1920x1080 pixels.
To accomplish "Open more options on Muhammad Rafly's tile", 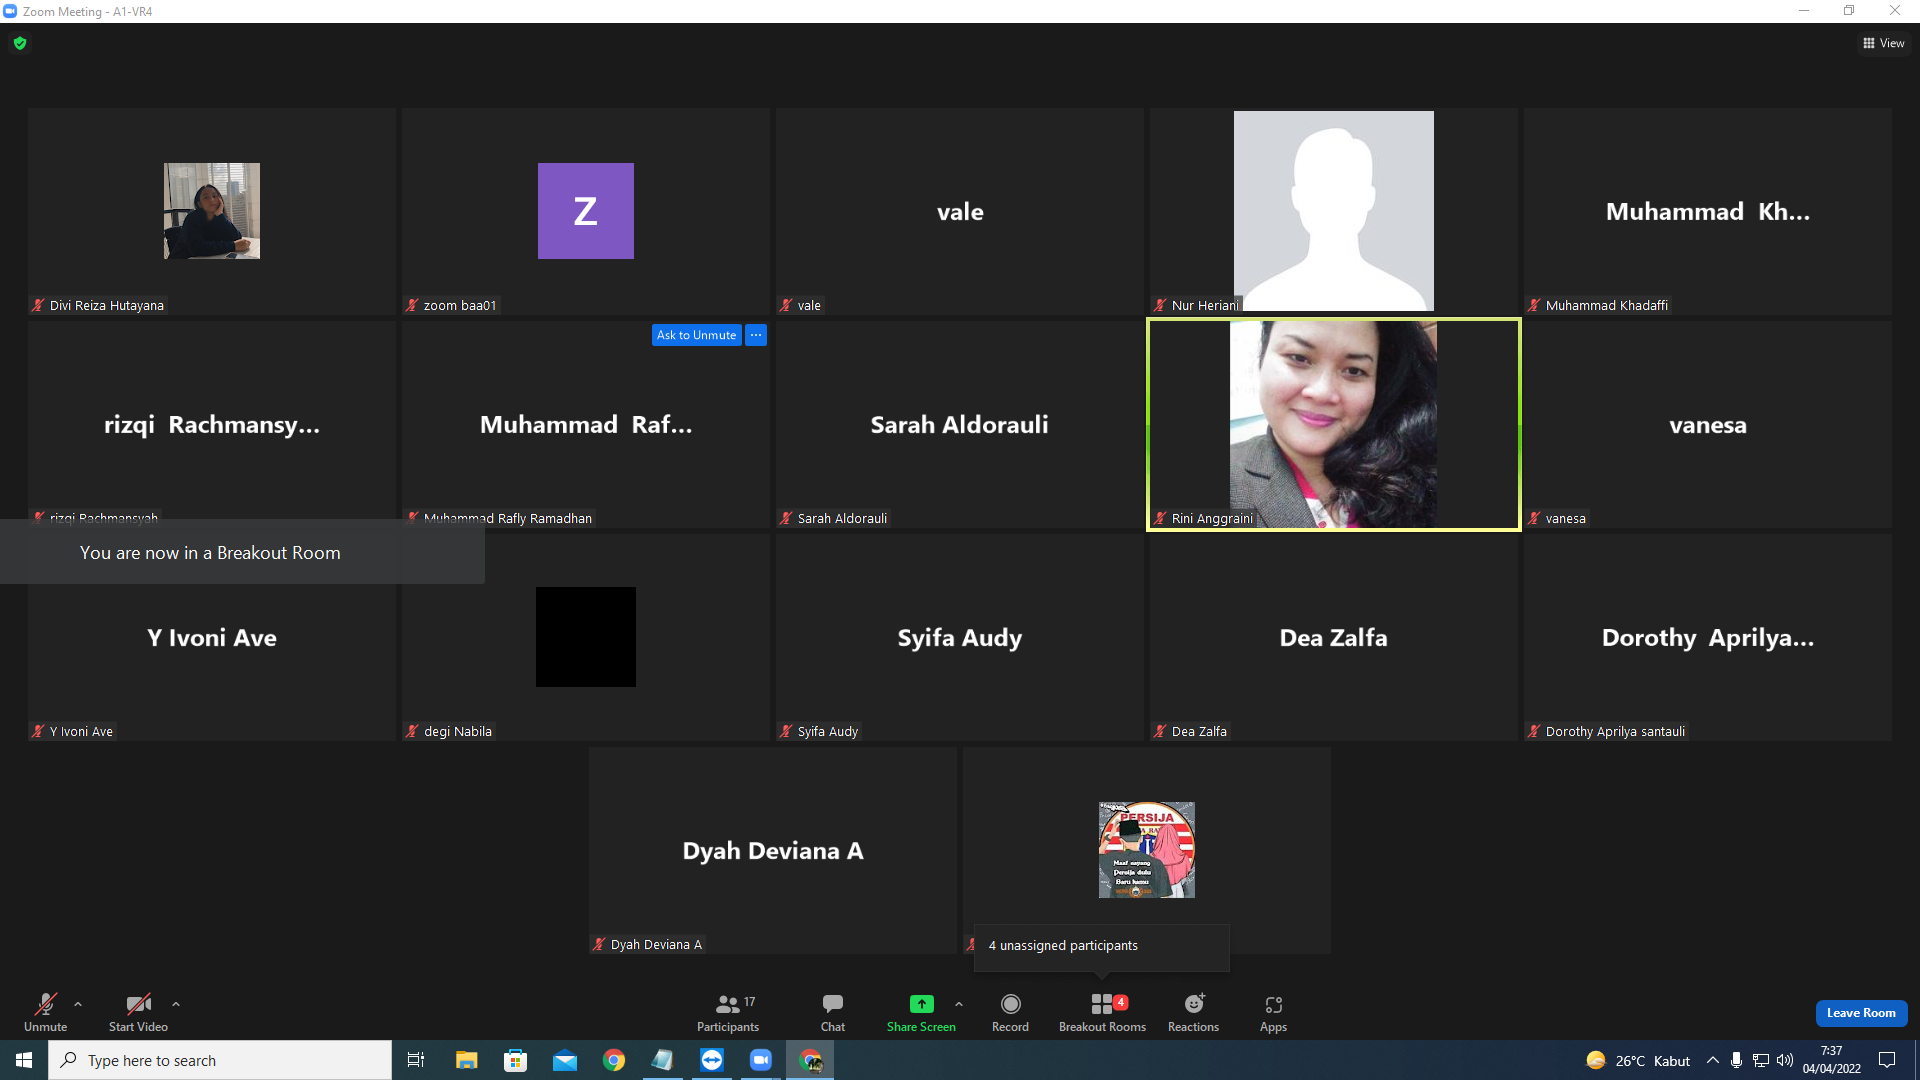I will 756,335.
